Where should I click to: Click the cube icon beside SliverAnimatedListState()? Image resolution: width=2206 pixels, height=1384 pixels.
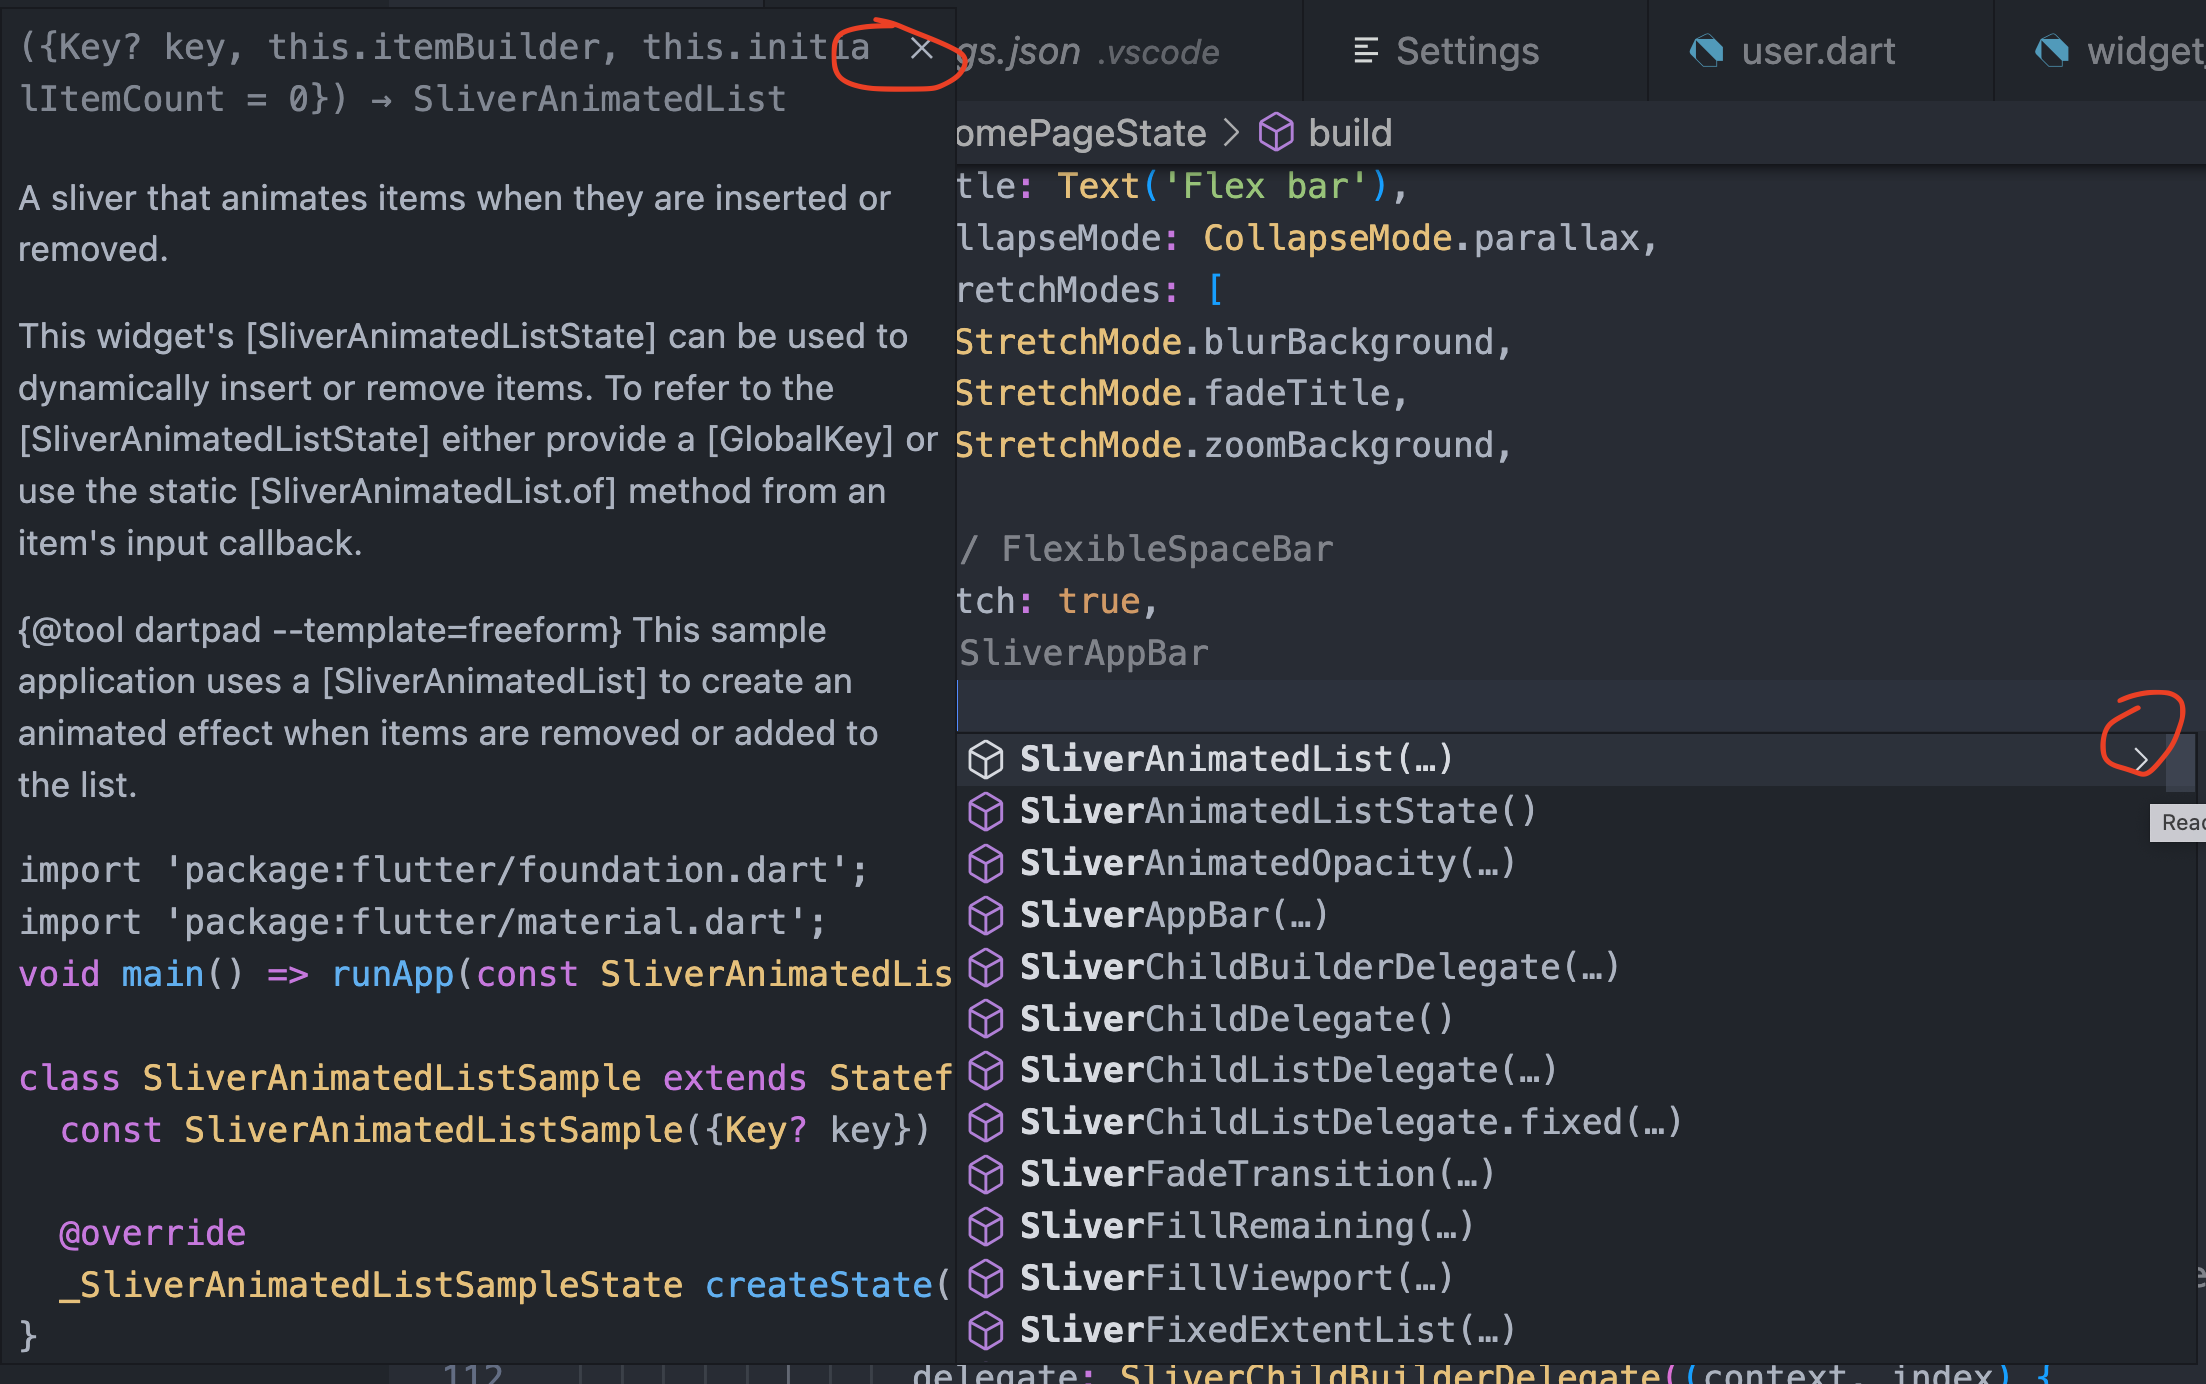tap(986, 812)
